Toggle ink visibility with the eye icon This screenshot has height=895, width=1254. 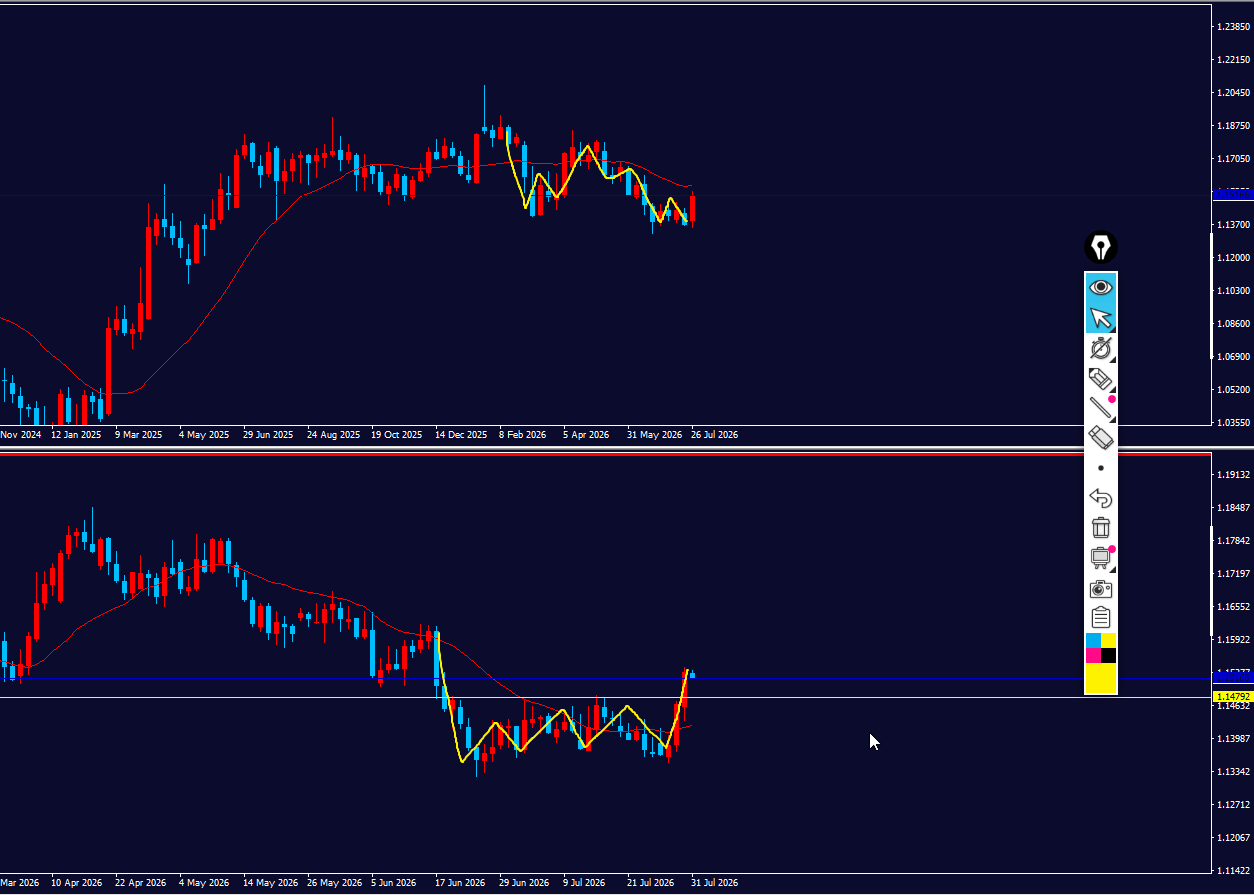click(x=1101, y=287)
